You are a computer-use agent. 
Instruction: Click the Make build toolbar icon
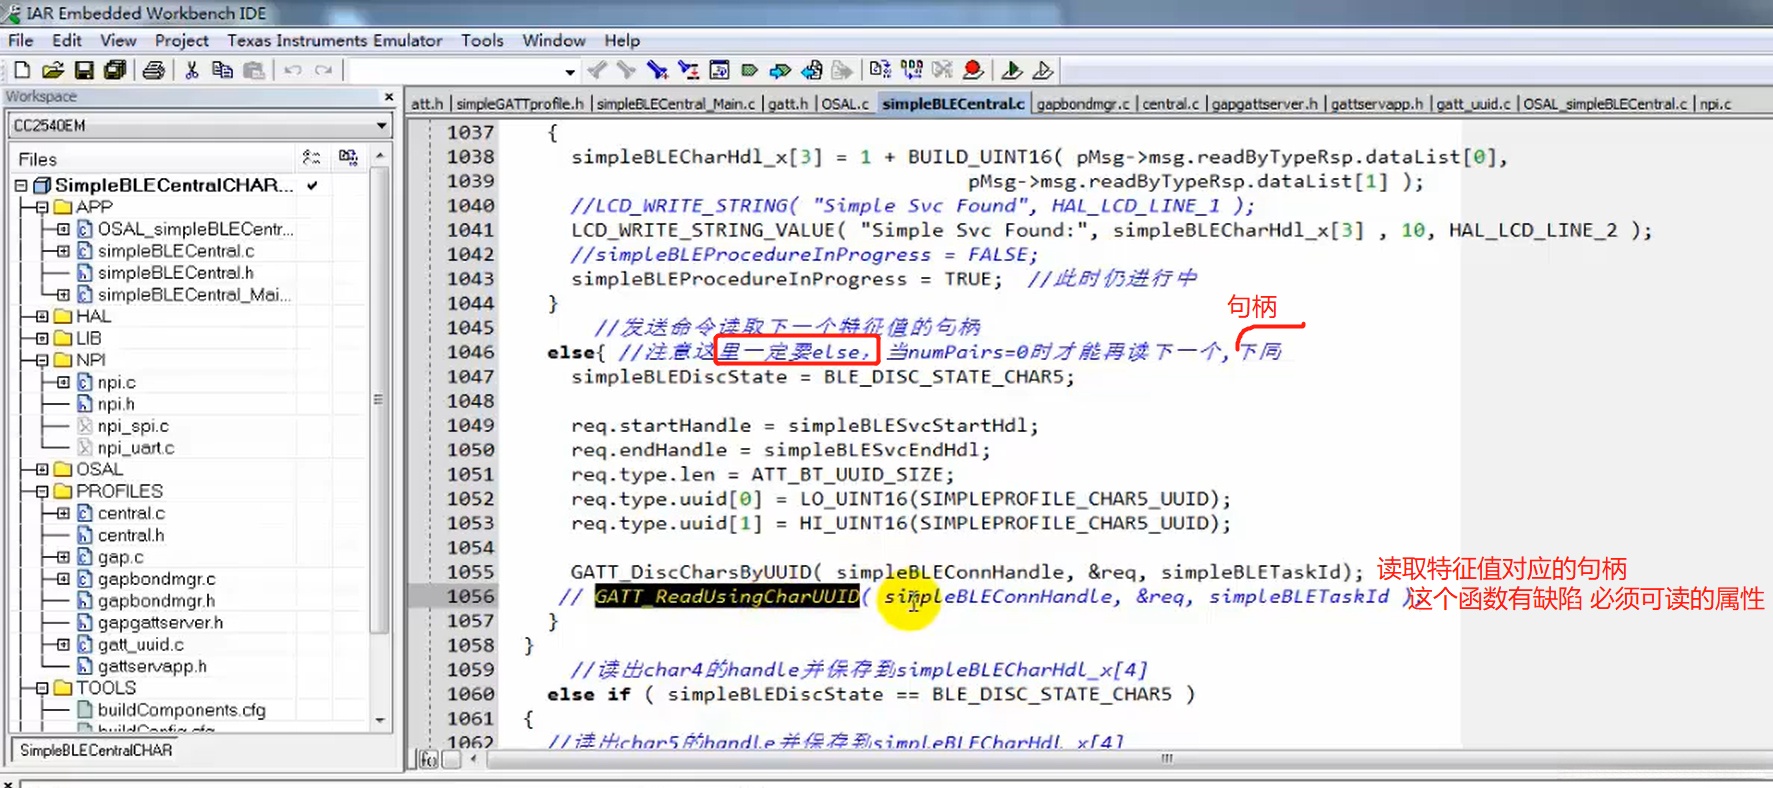point(911,70)
